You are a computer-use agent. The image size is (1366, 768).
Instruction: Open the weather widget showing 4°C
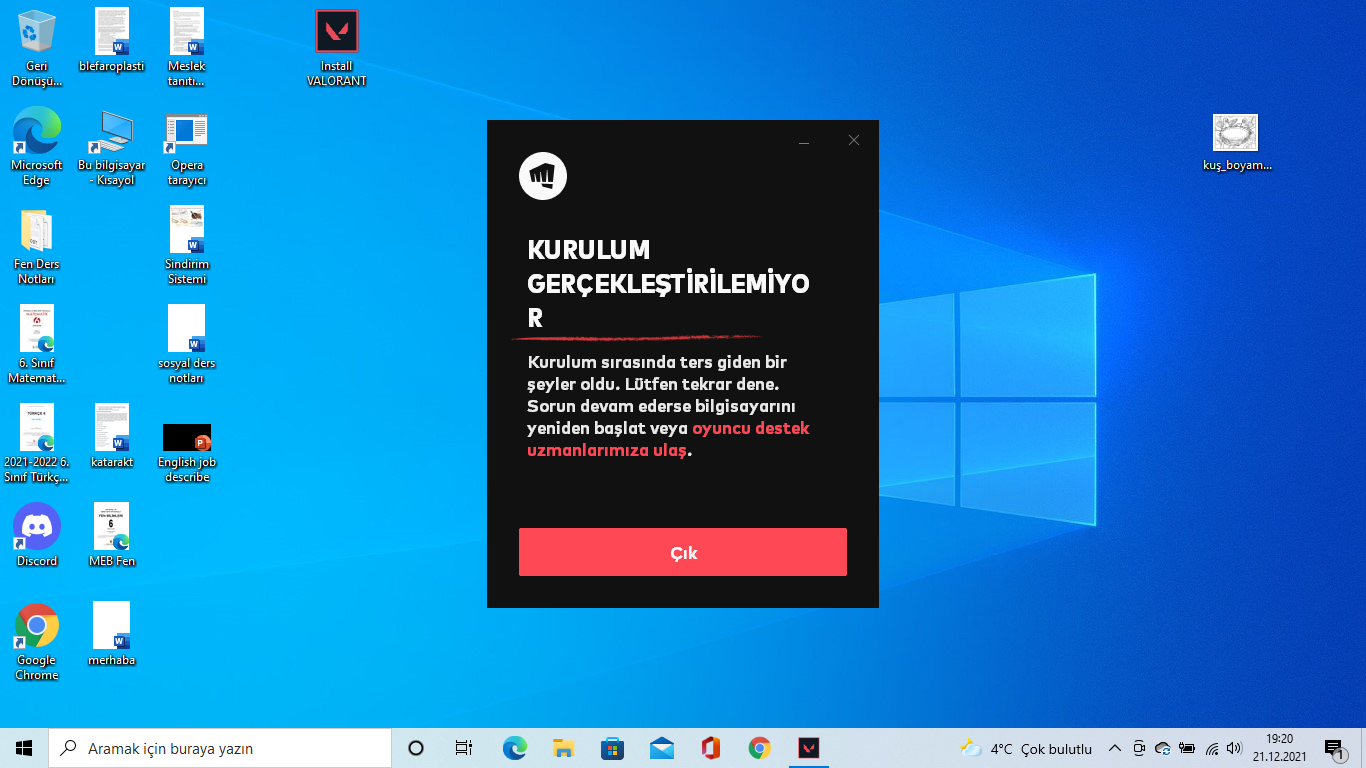coord(1026,748)
